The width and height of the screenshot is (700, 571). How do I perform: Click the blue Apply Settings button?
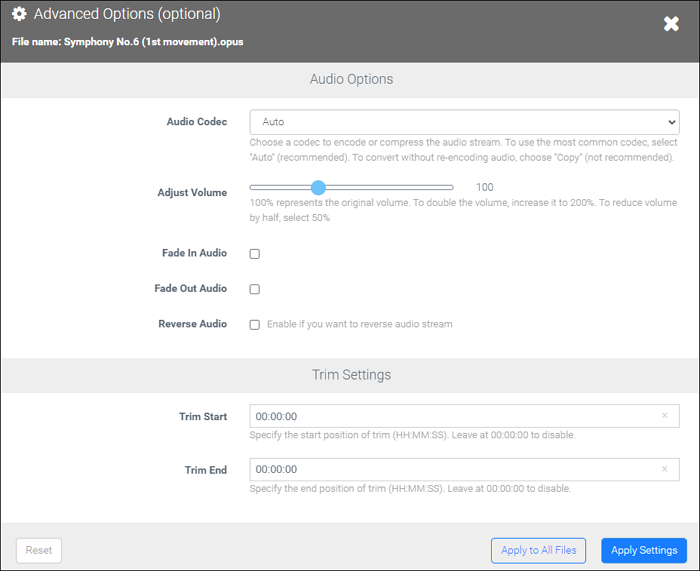tap(643, 550)
